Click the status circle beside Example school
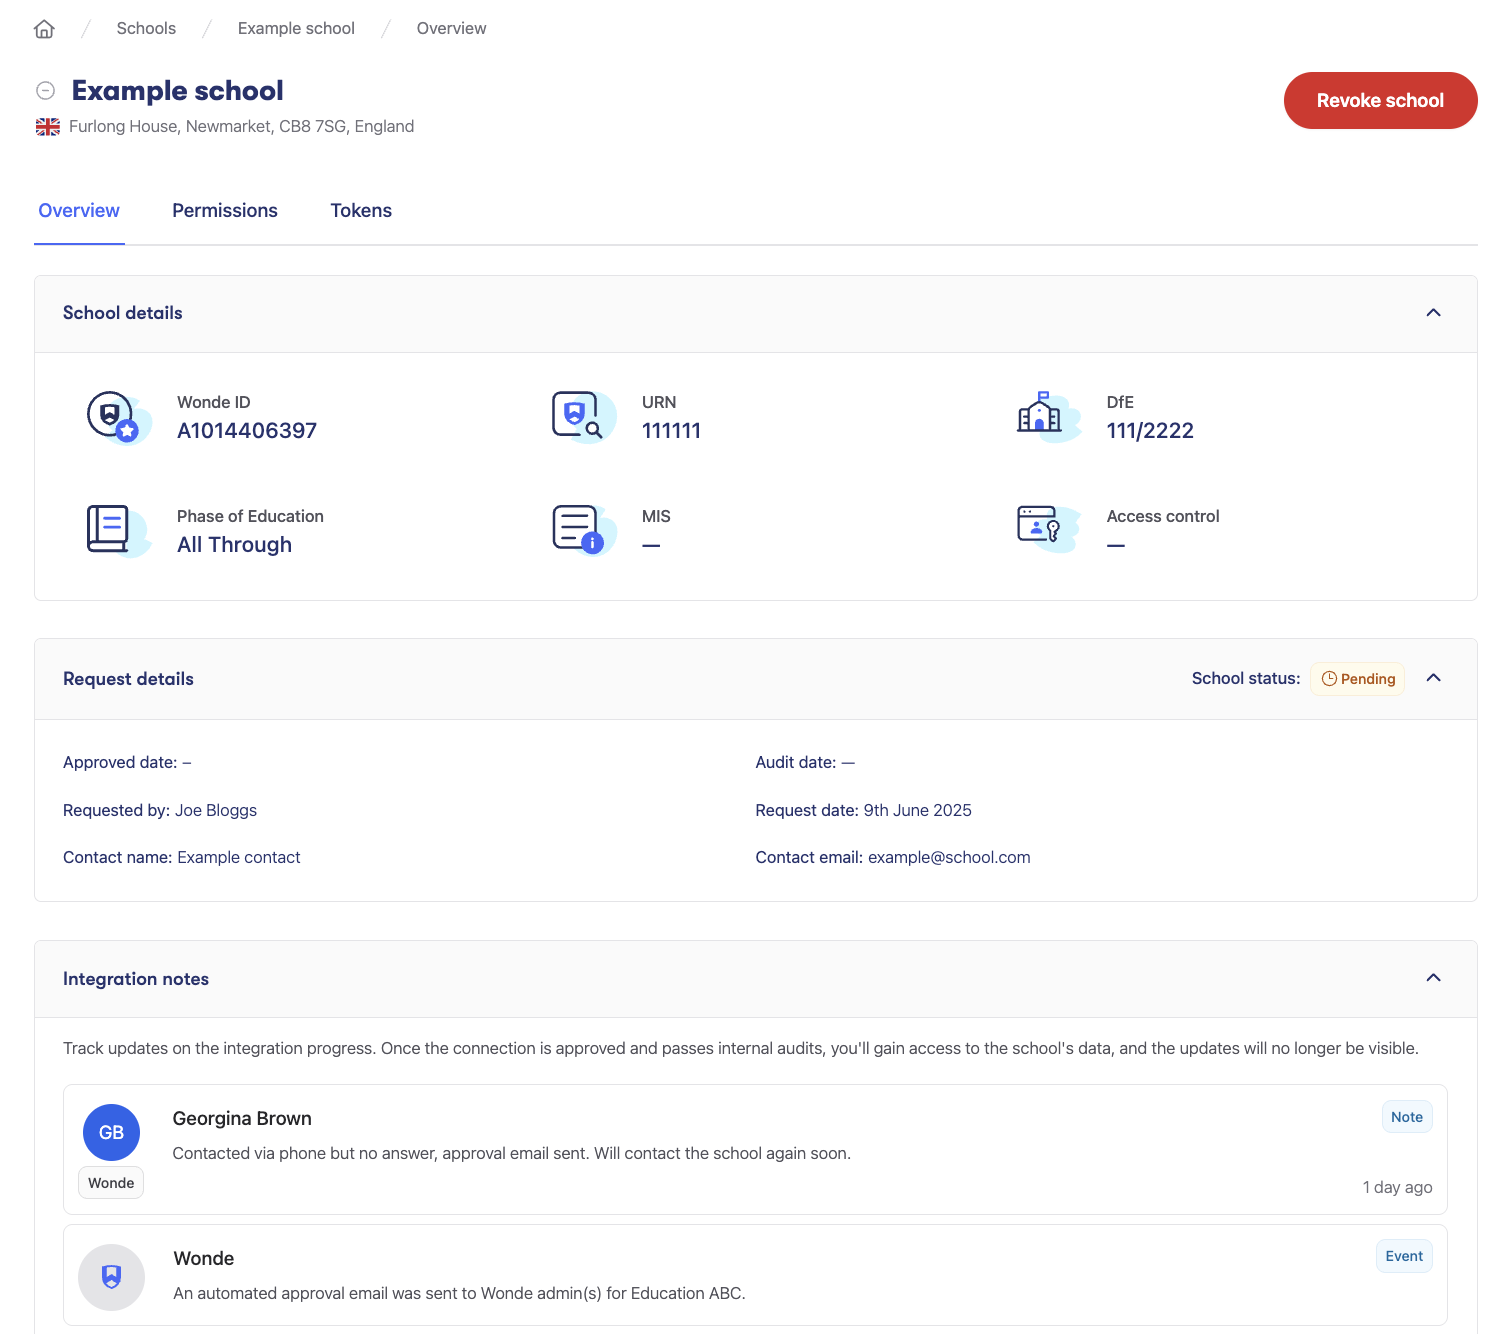Viewport: 1506px width, 1334px height. [x=46, y=91]
